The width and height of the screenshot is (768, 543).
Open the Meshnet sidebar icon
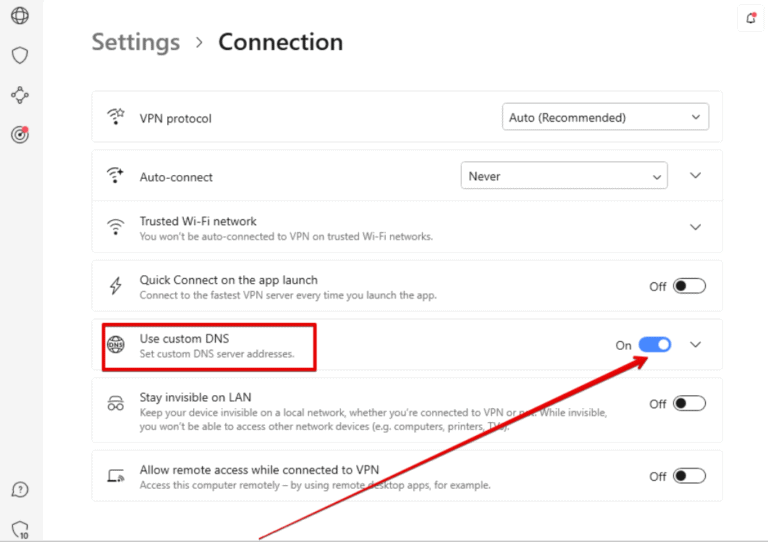[x=20, y=95]
